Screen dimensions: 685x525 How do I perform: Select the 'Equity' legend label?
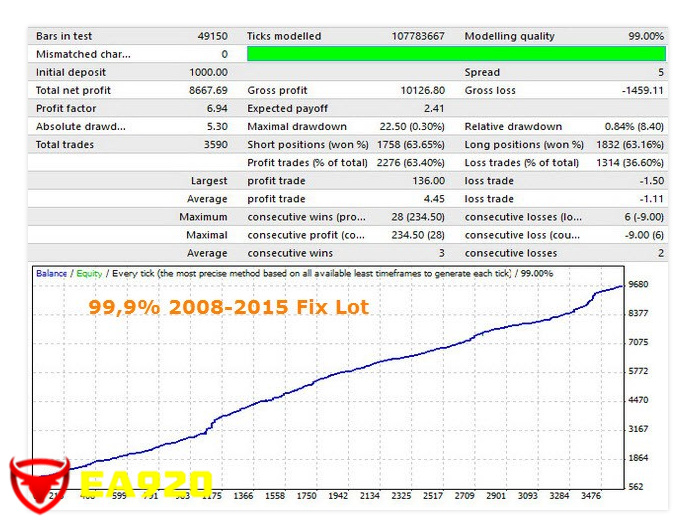(89, 273)
